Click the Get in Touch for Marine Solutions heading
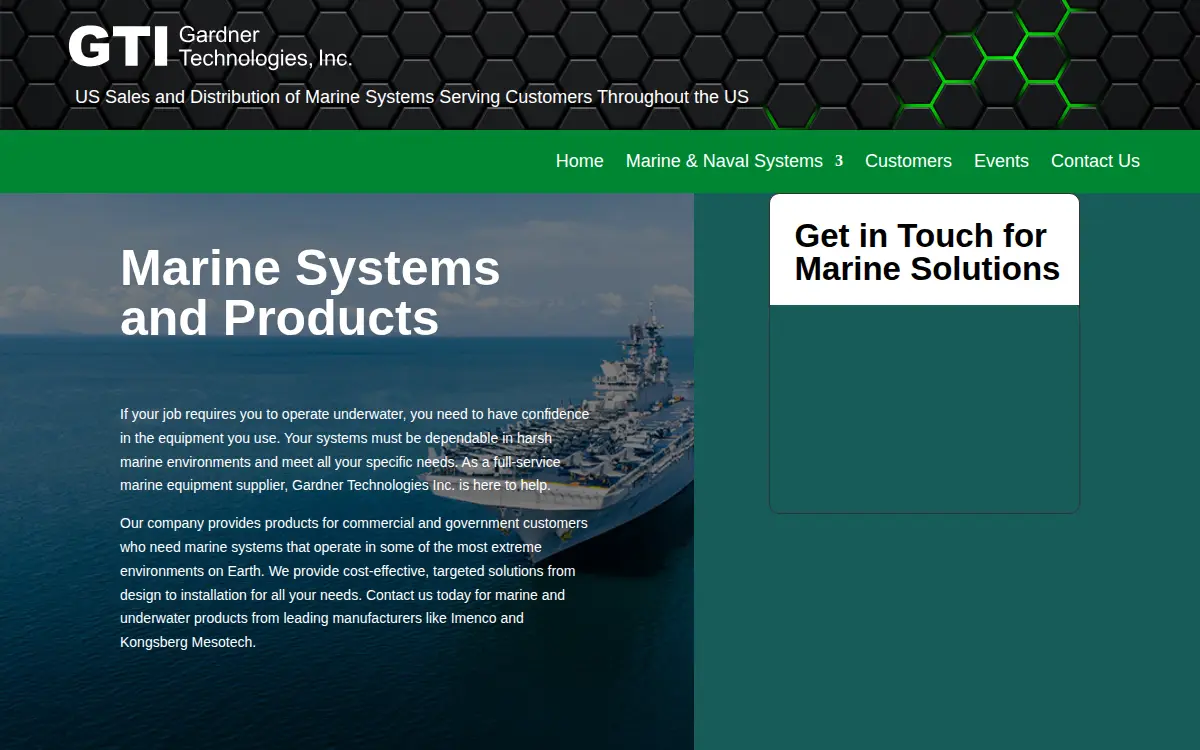The width and height of the screenshot is (1200, 750). coord(927,252)
